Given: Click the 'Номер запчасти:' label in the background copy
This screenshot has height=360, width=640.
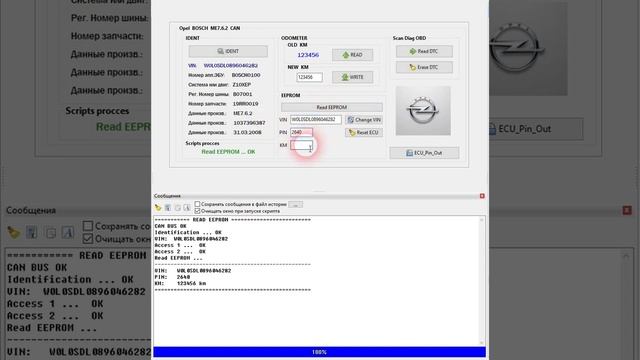Looking at the screenshot, I should 107,36.
